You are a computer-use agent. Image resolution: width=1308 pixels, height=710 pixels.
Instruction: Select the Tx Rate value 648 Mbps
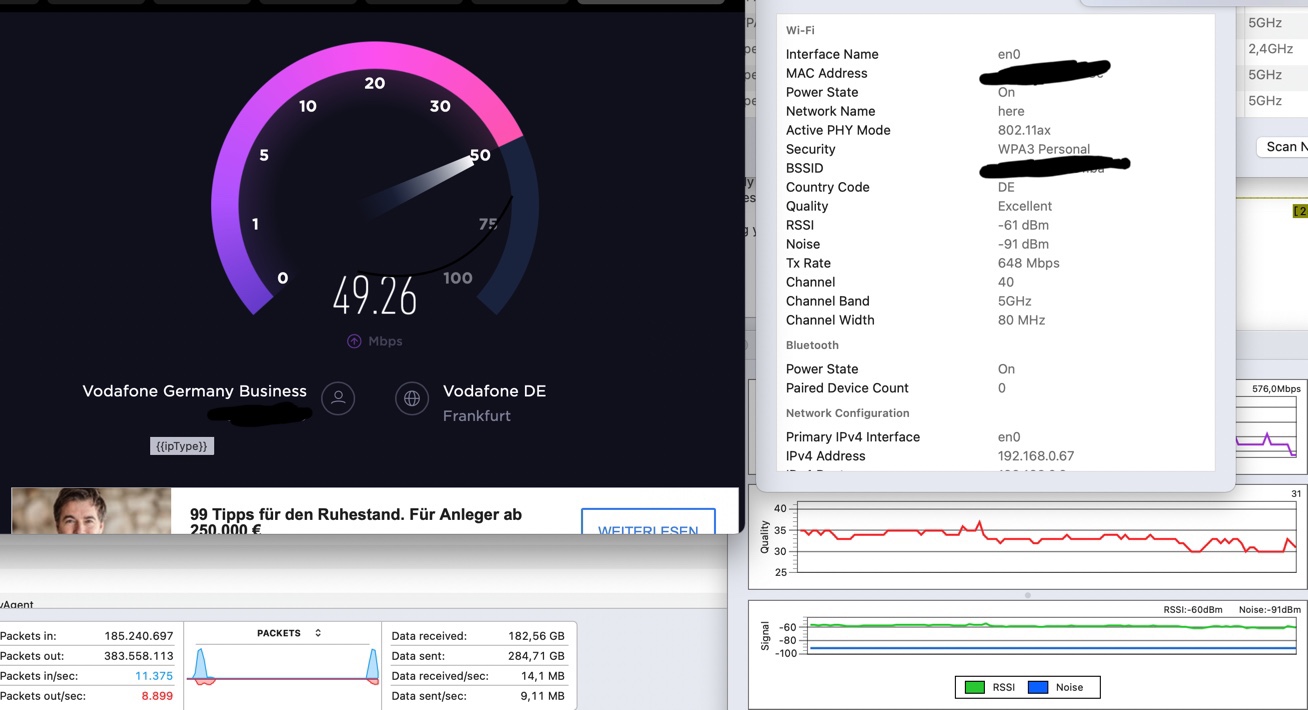tap(1029, 263)
